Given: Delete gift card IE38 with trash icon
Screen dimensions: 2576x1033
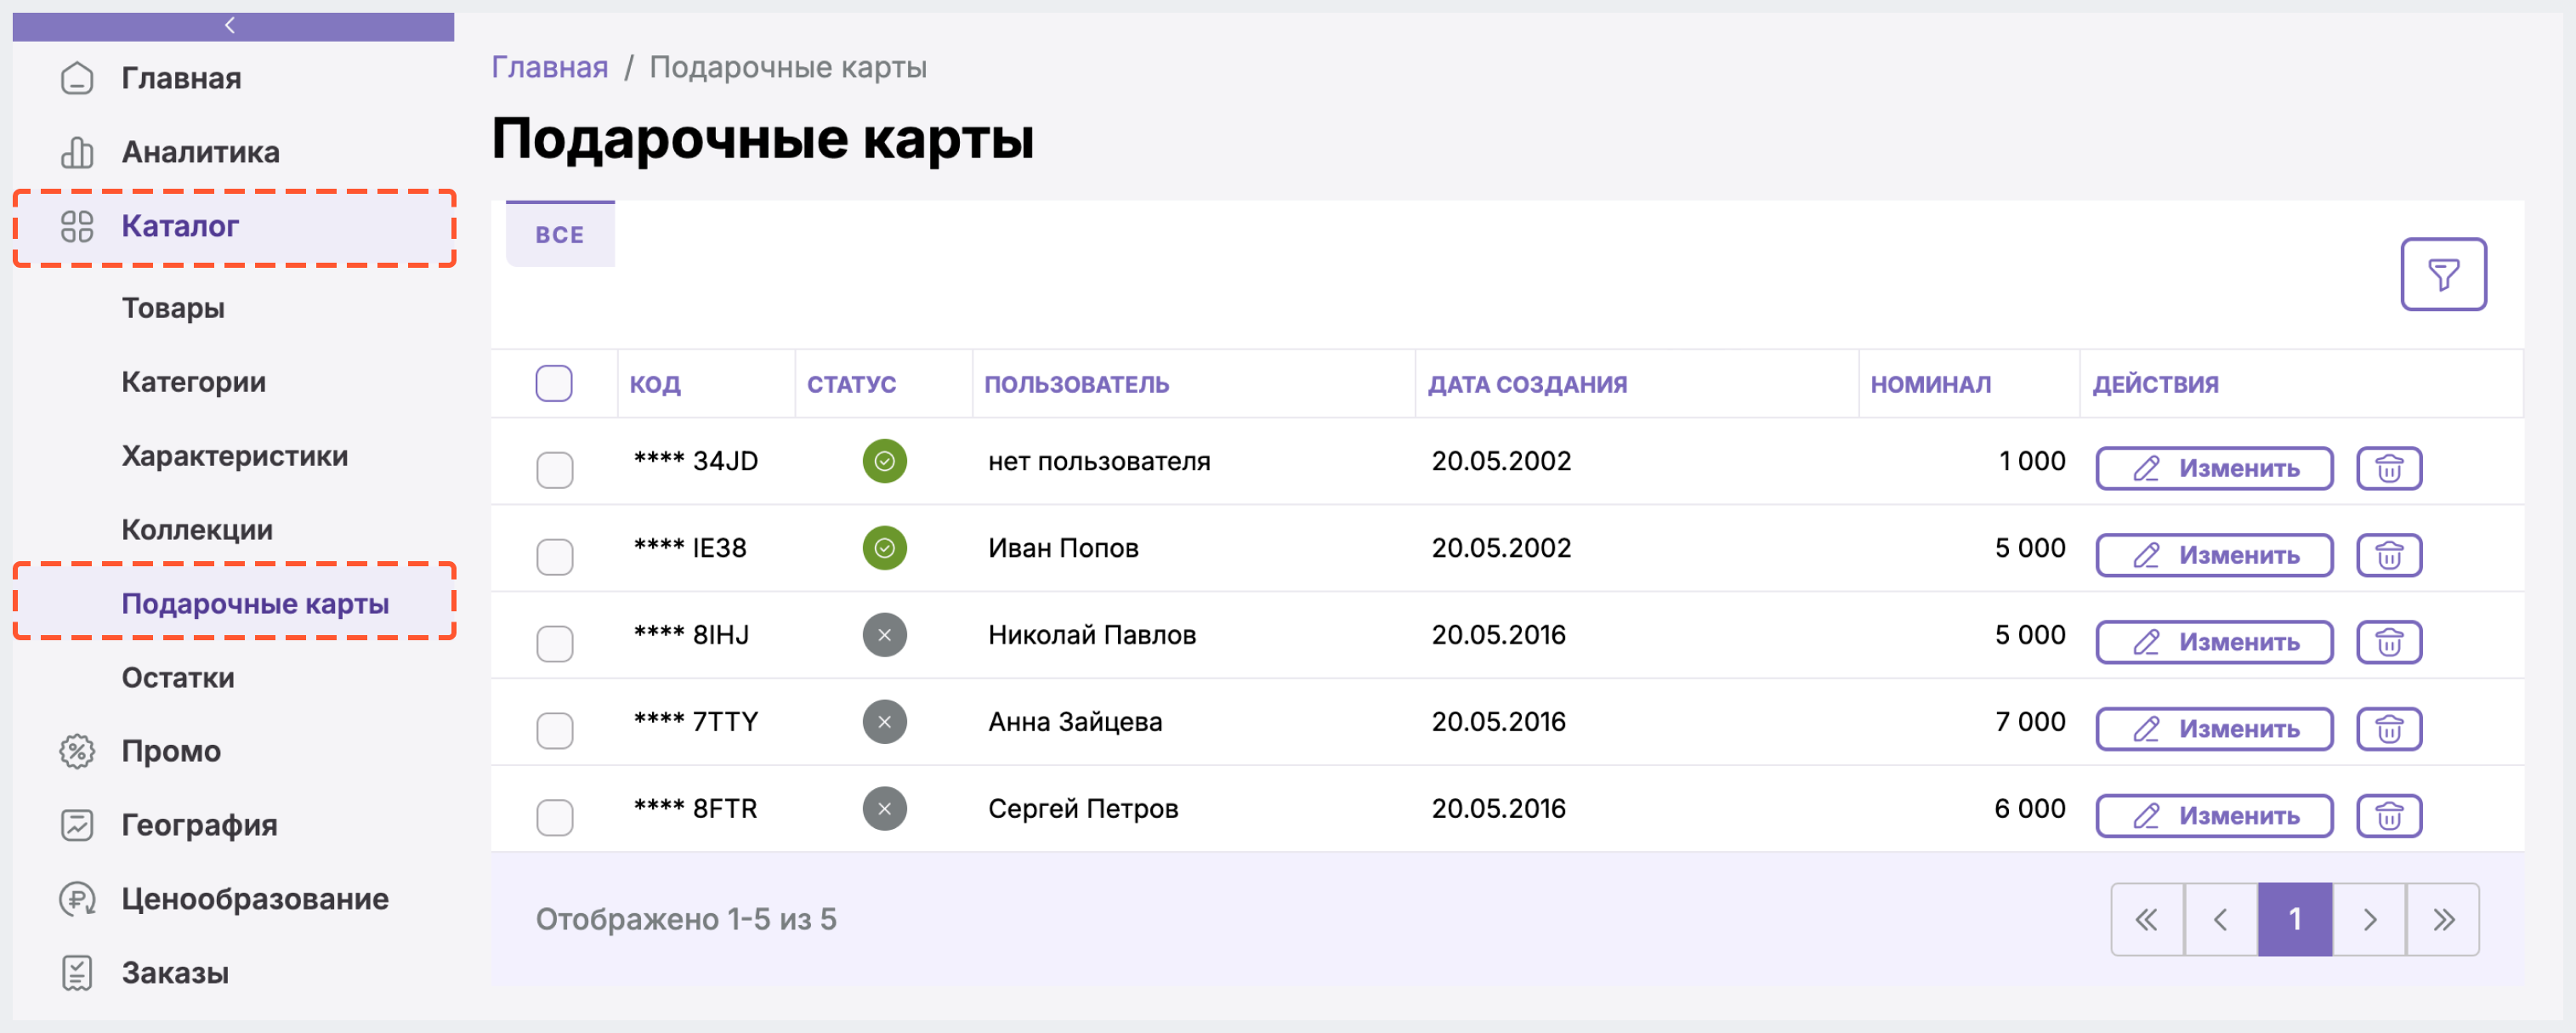Looking at the screenshot, I should (x=2389, y=555).
